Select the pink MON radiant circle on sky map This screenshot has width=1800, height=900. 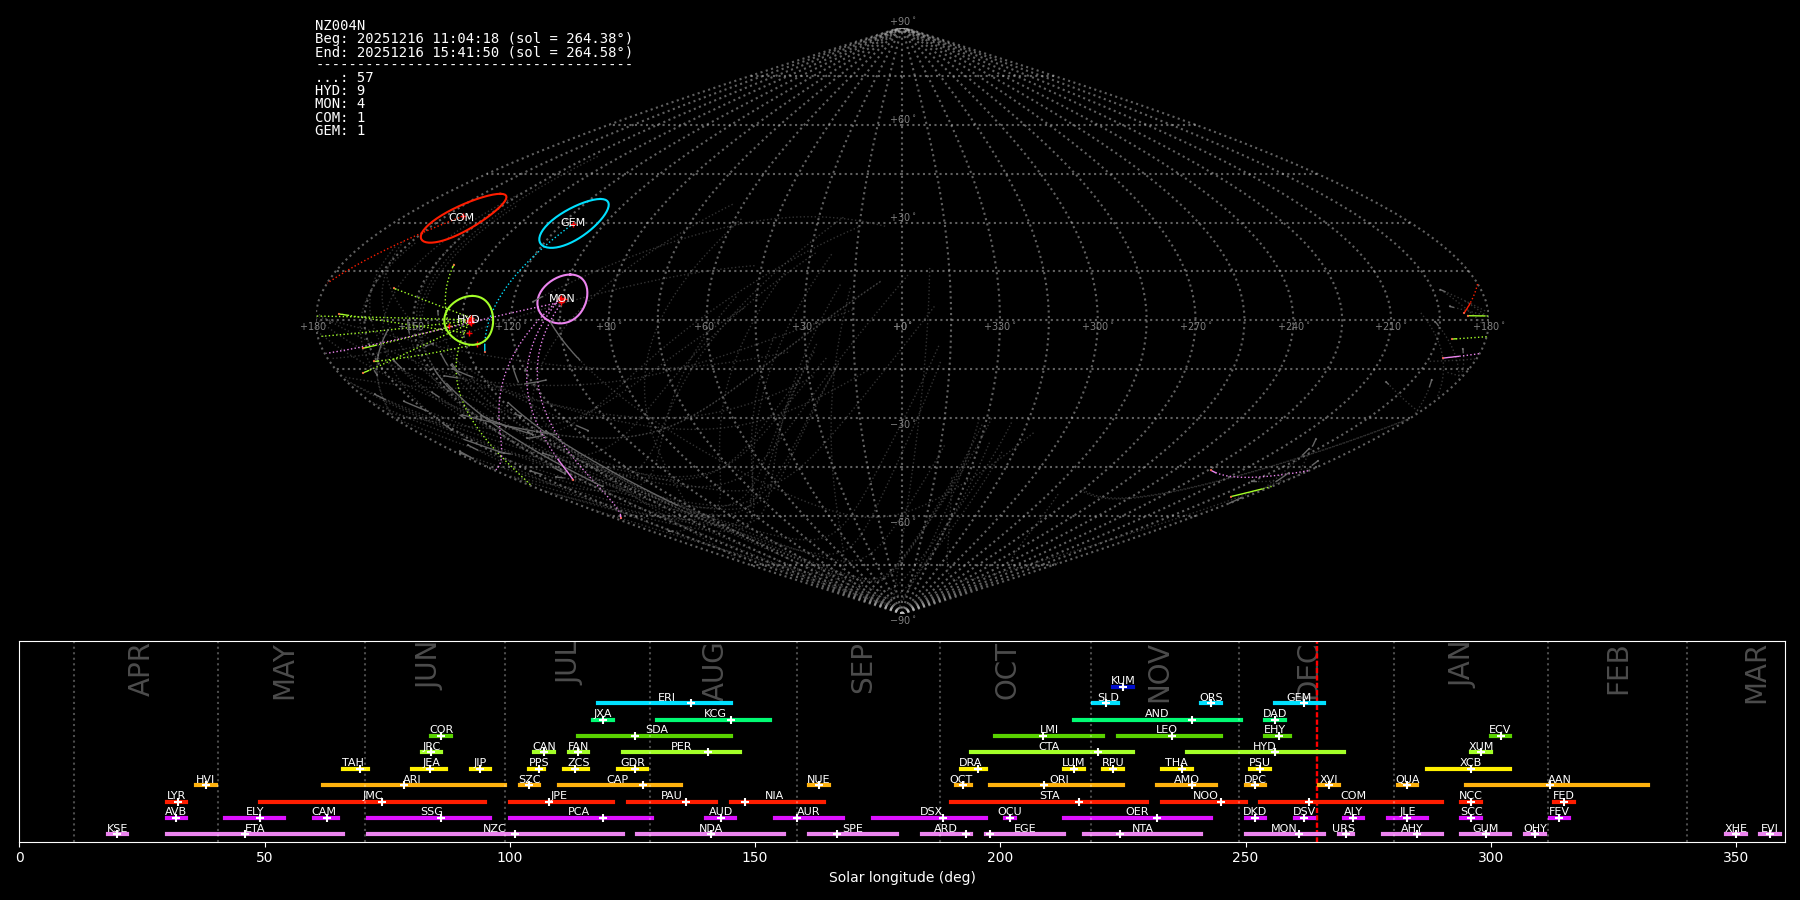point(562,299)
